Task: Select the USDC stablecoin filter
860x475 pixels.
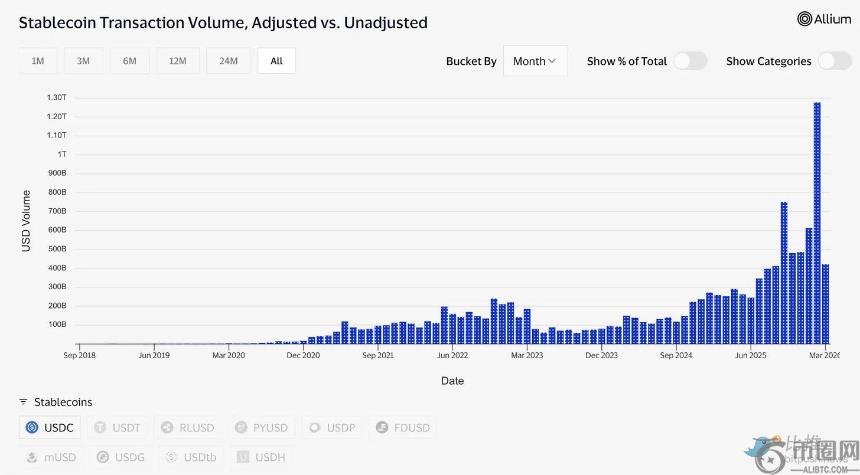Action: click(x=50, y=427)
